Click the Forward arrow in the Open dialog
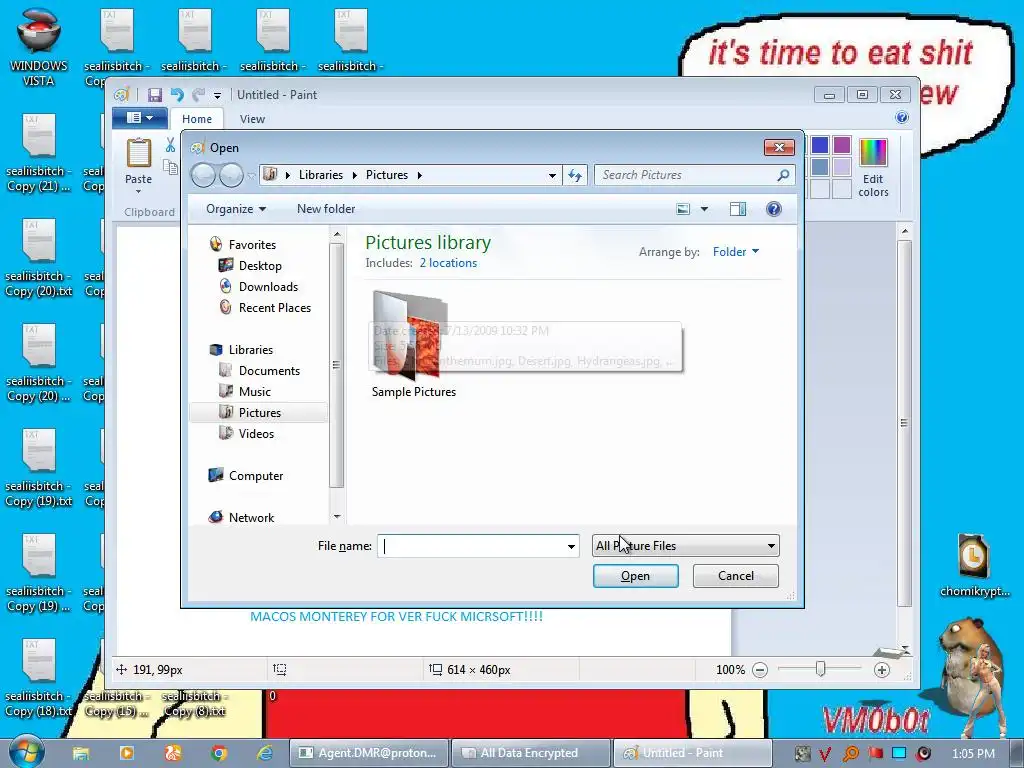The height and width of the screenshot is (768, 1024). point(231,175)
